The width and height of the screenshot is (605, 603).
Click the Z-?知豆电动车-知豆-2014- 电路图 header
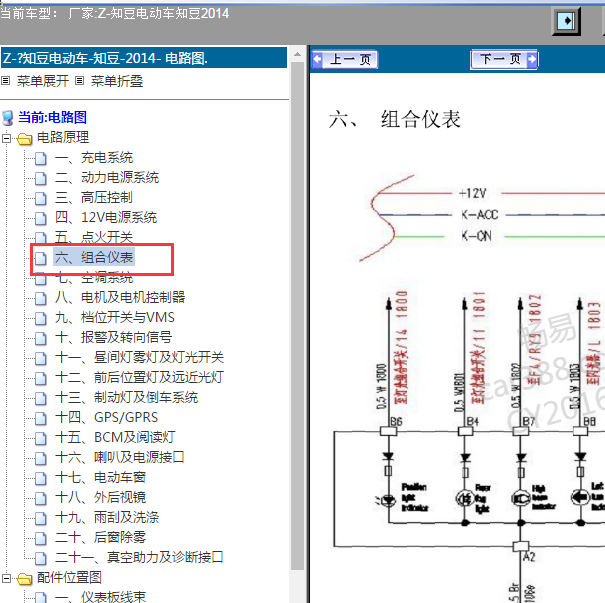(144, 58)
